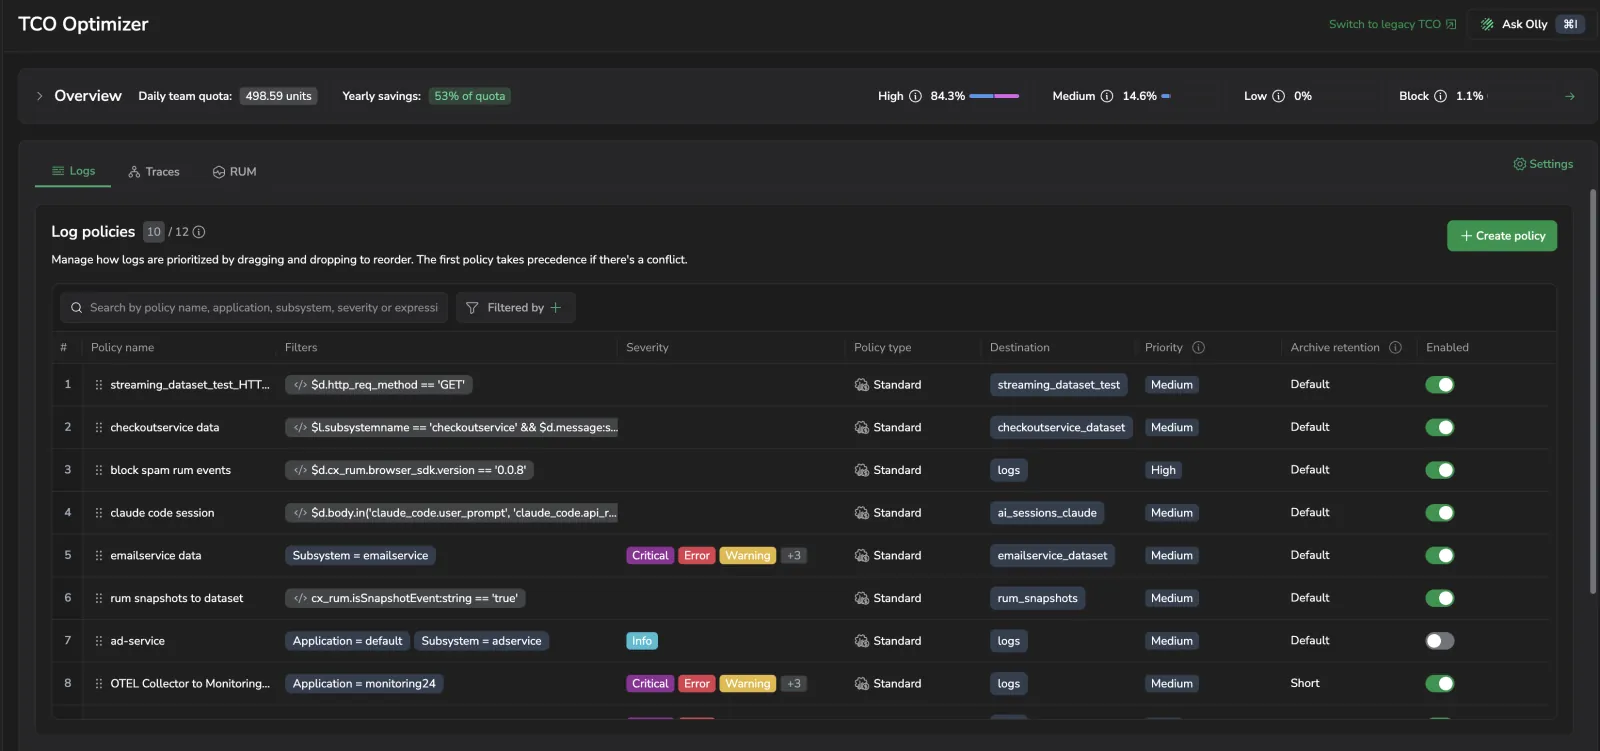Click the Application = monitoring24 filter chip
The height and width of the screenshot is (751, 1600).
pos(364,684)
